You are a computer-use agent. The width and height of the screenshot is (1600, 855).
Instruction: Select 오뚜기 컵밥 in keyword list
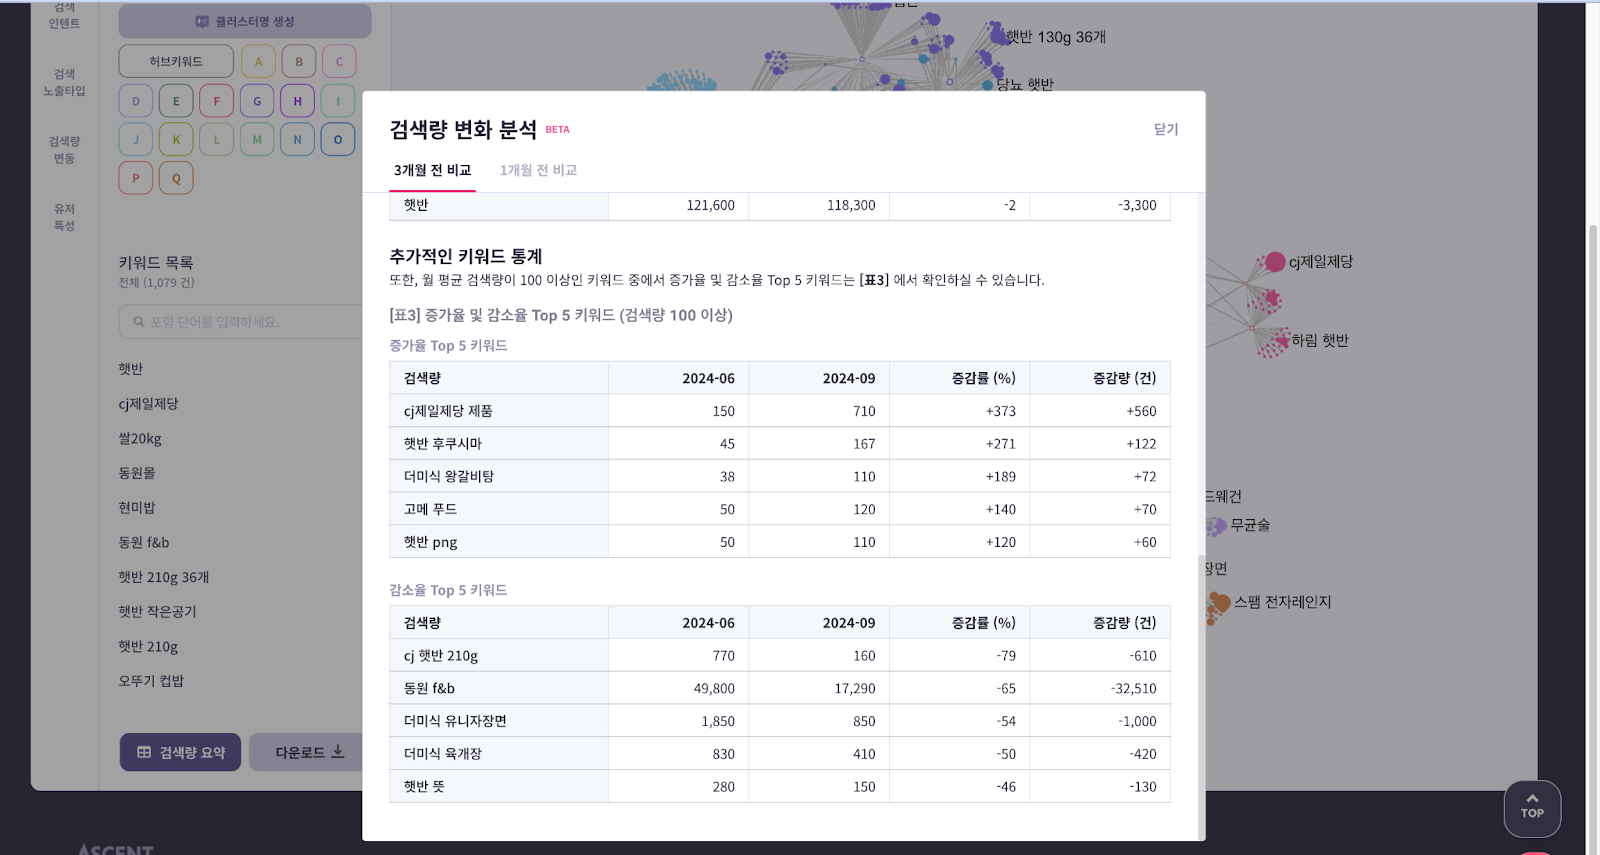click(x=151, y=681)
